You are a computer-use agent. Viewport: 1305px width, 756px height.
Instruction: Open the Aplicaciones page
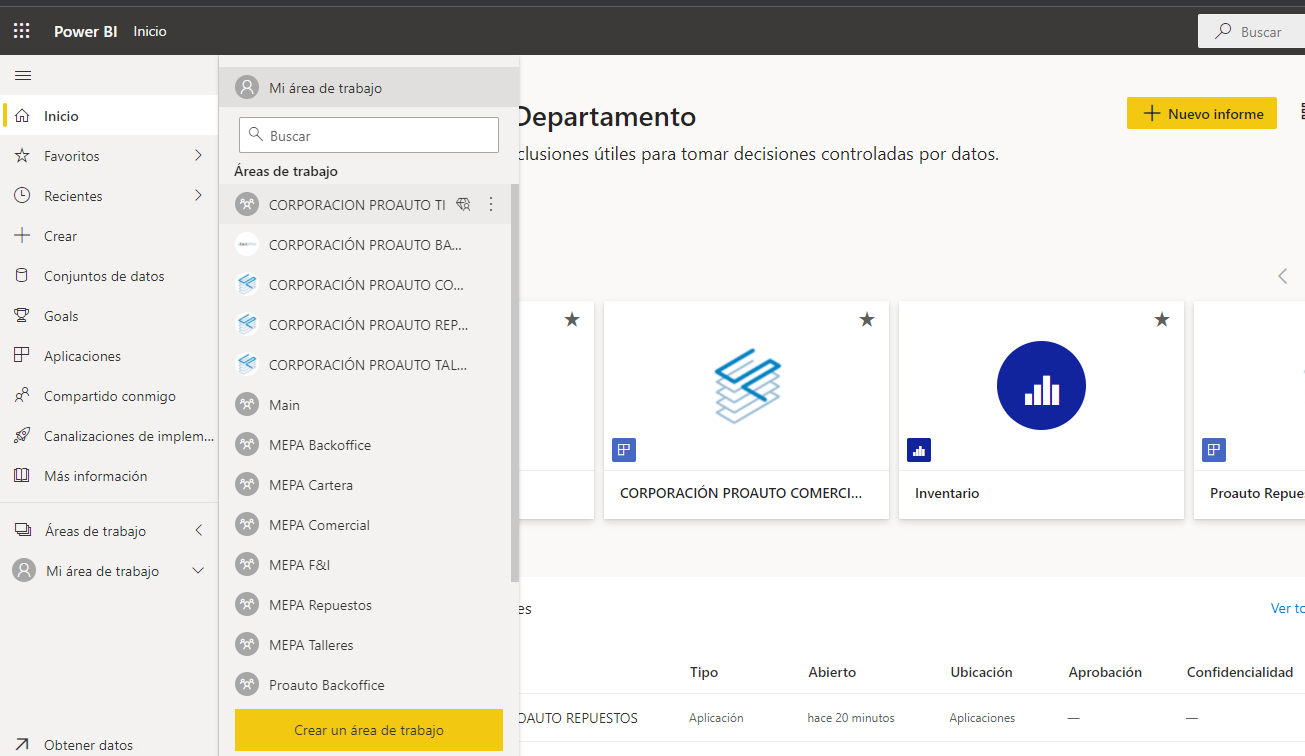click(109, 356)
